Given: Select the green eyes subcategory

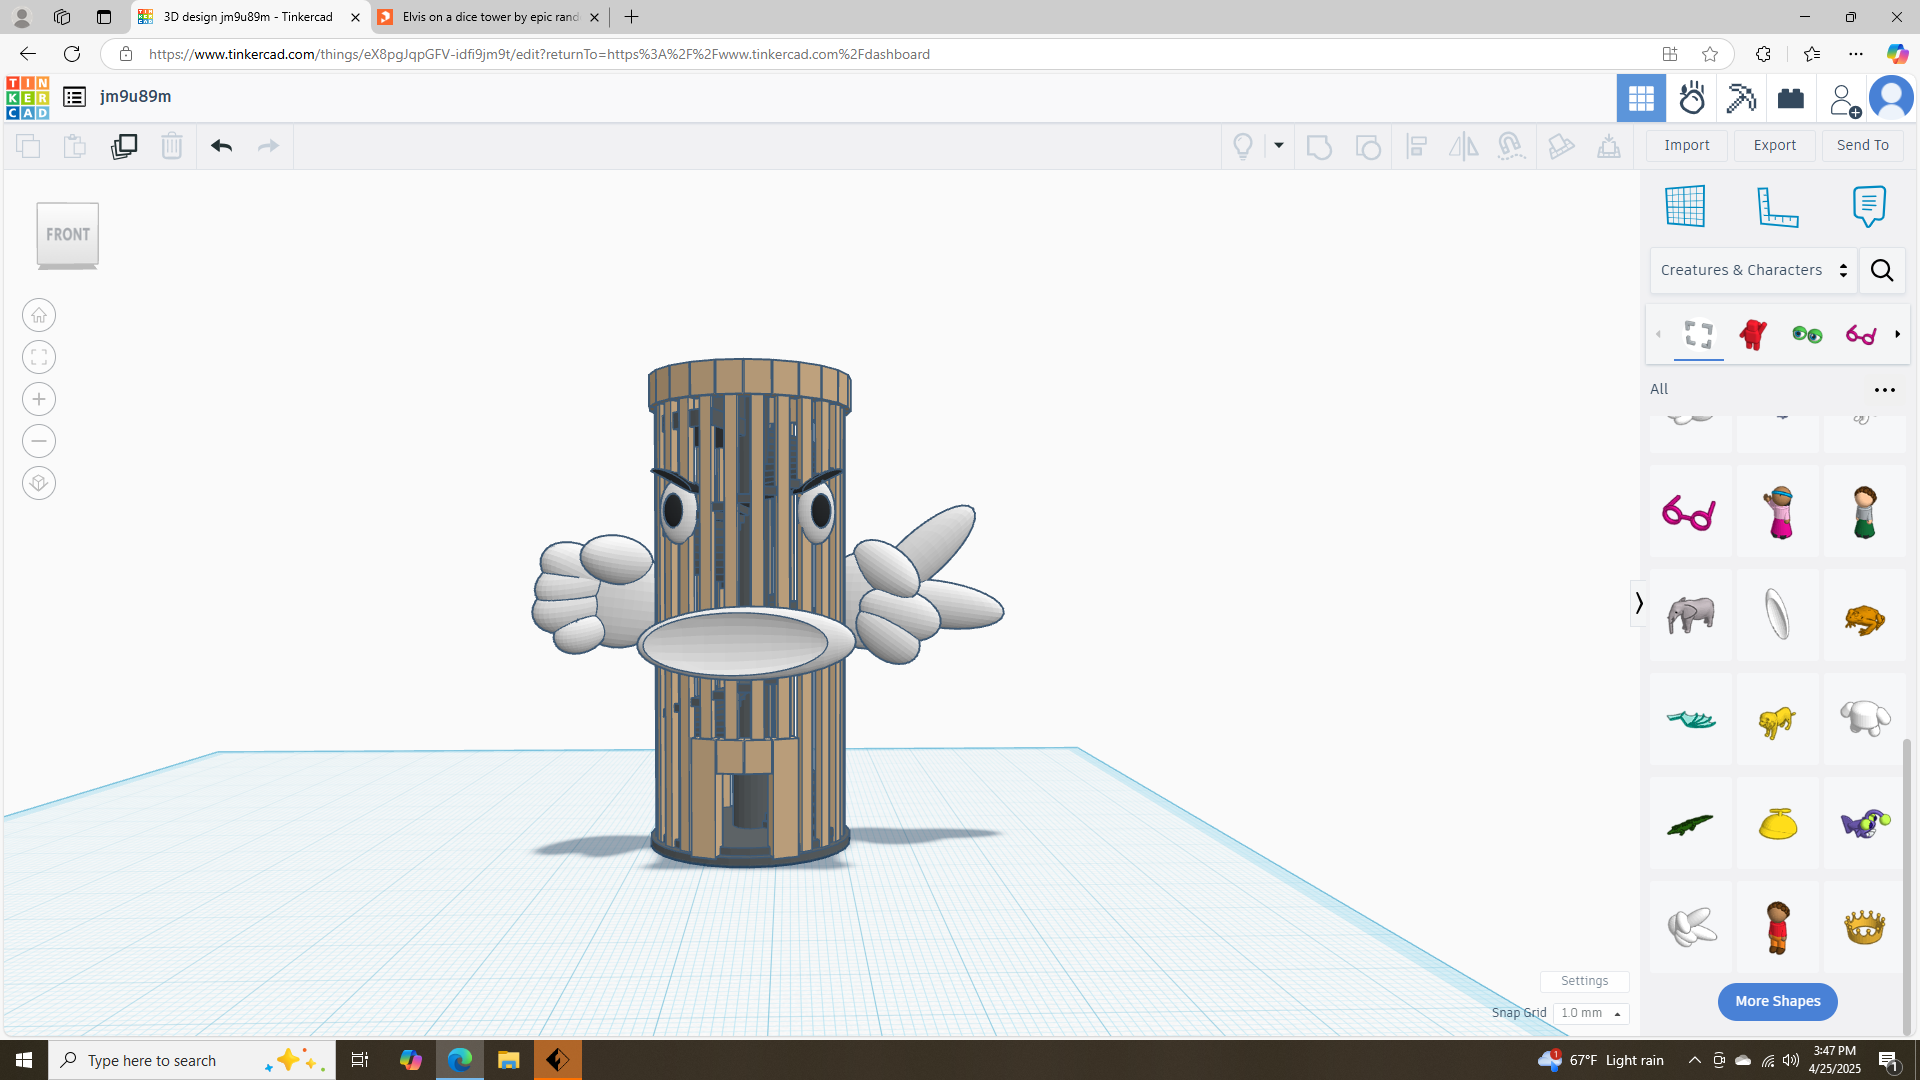Looking at the screenshot, I should coord(1807,334).
